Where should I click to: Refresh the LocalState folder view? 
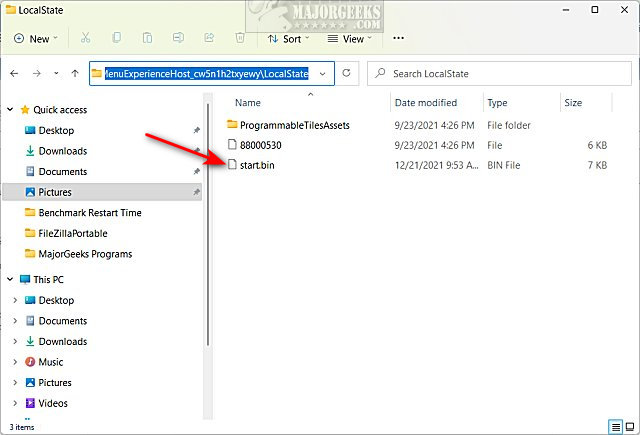pos(347,73)
